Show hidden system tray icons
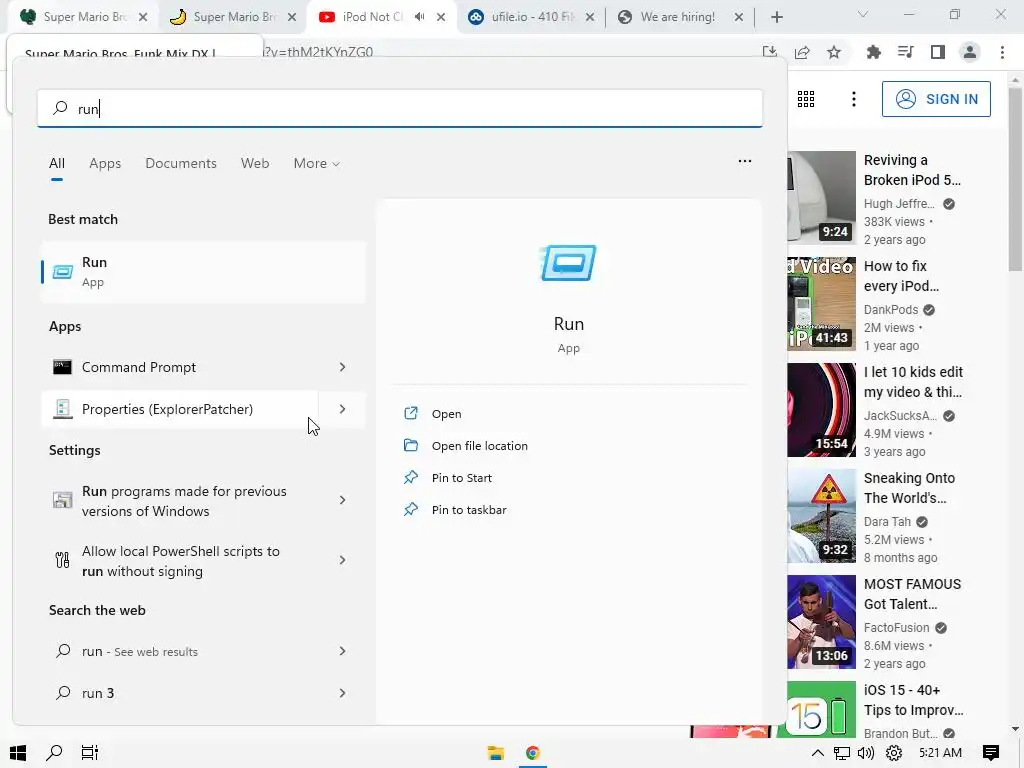 click(x=817, y=752)
